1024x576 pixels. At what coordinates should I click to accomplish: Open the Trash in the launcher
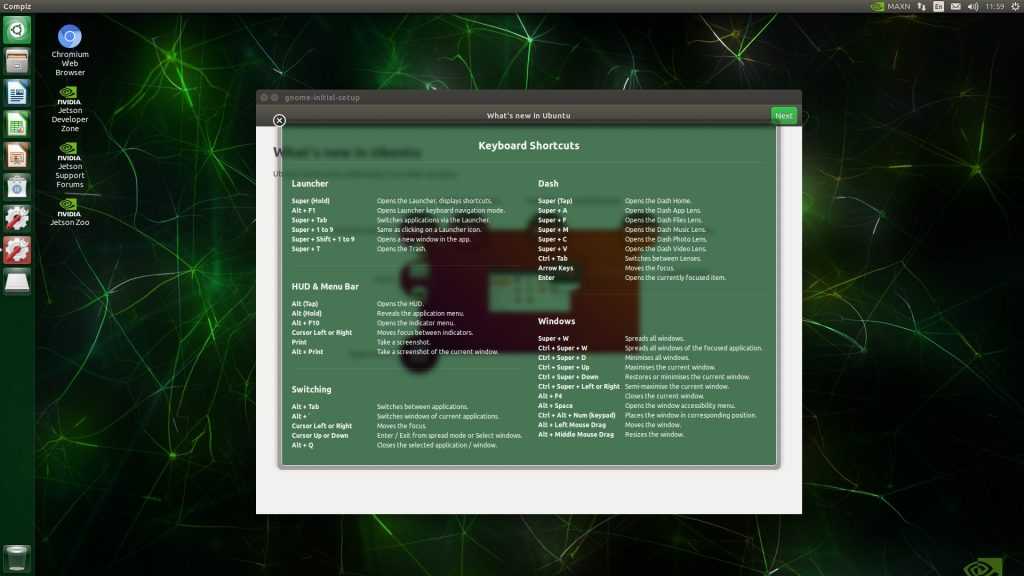pyautogui.click(x=17, y=557)
